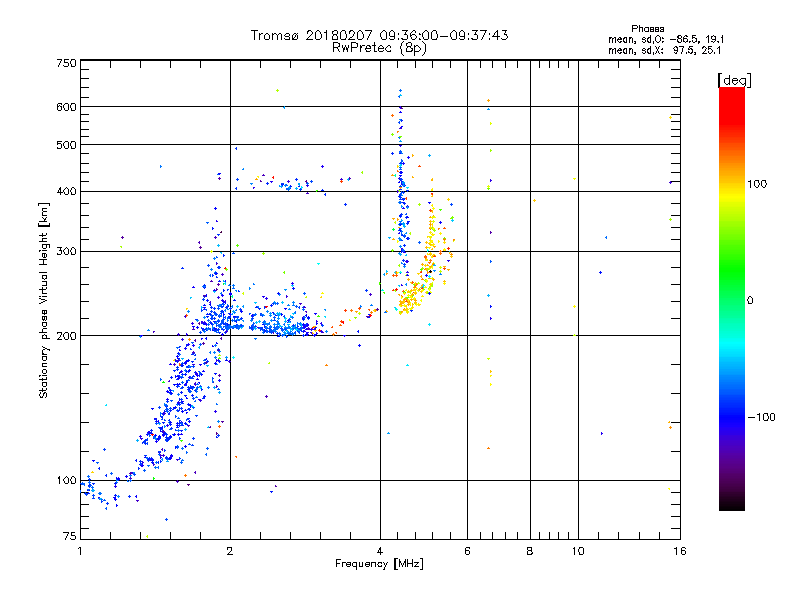
Task: Click the colorbar label "0"
Action: tap(750, 301)
